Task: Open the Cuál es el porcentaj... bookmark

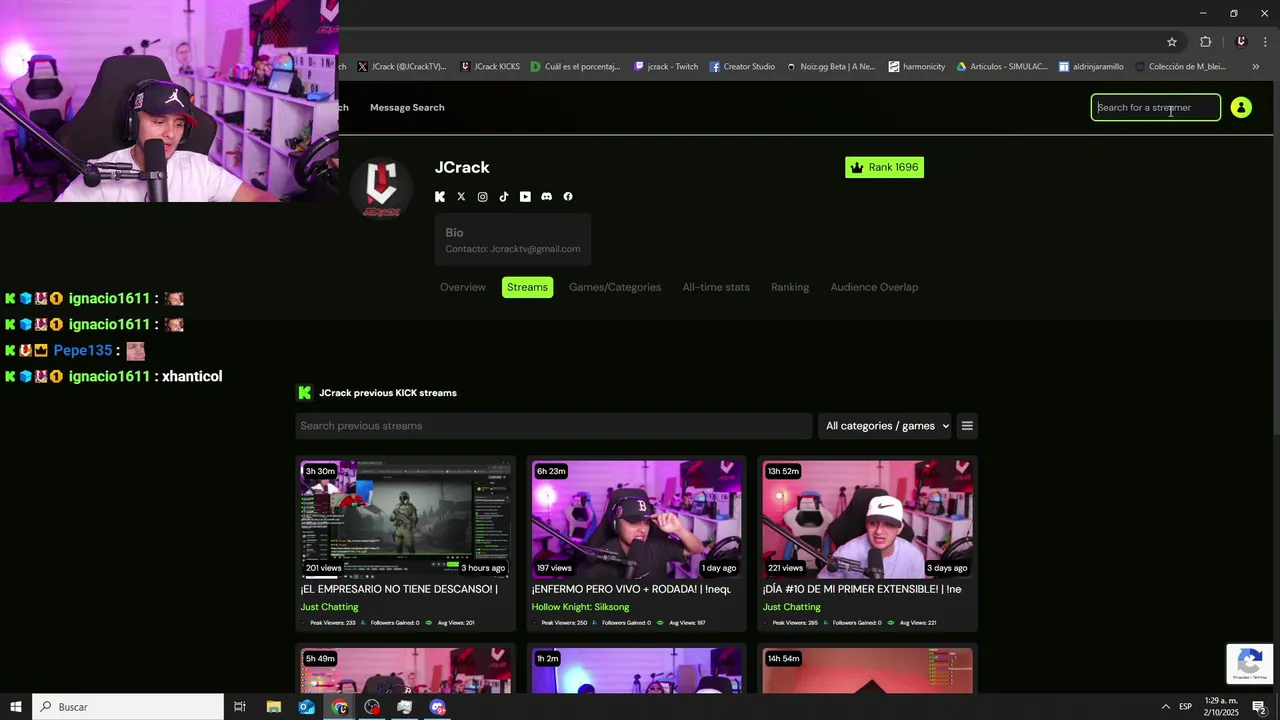Action: point(576,67)
